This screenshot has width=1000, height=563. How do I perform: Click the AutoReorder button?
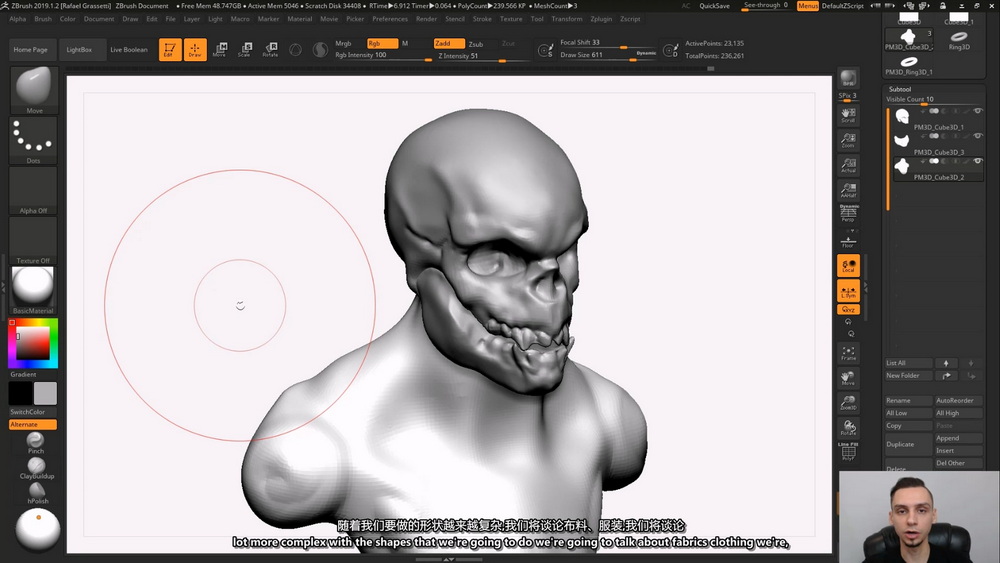[958, 400]
